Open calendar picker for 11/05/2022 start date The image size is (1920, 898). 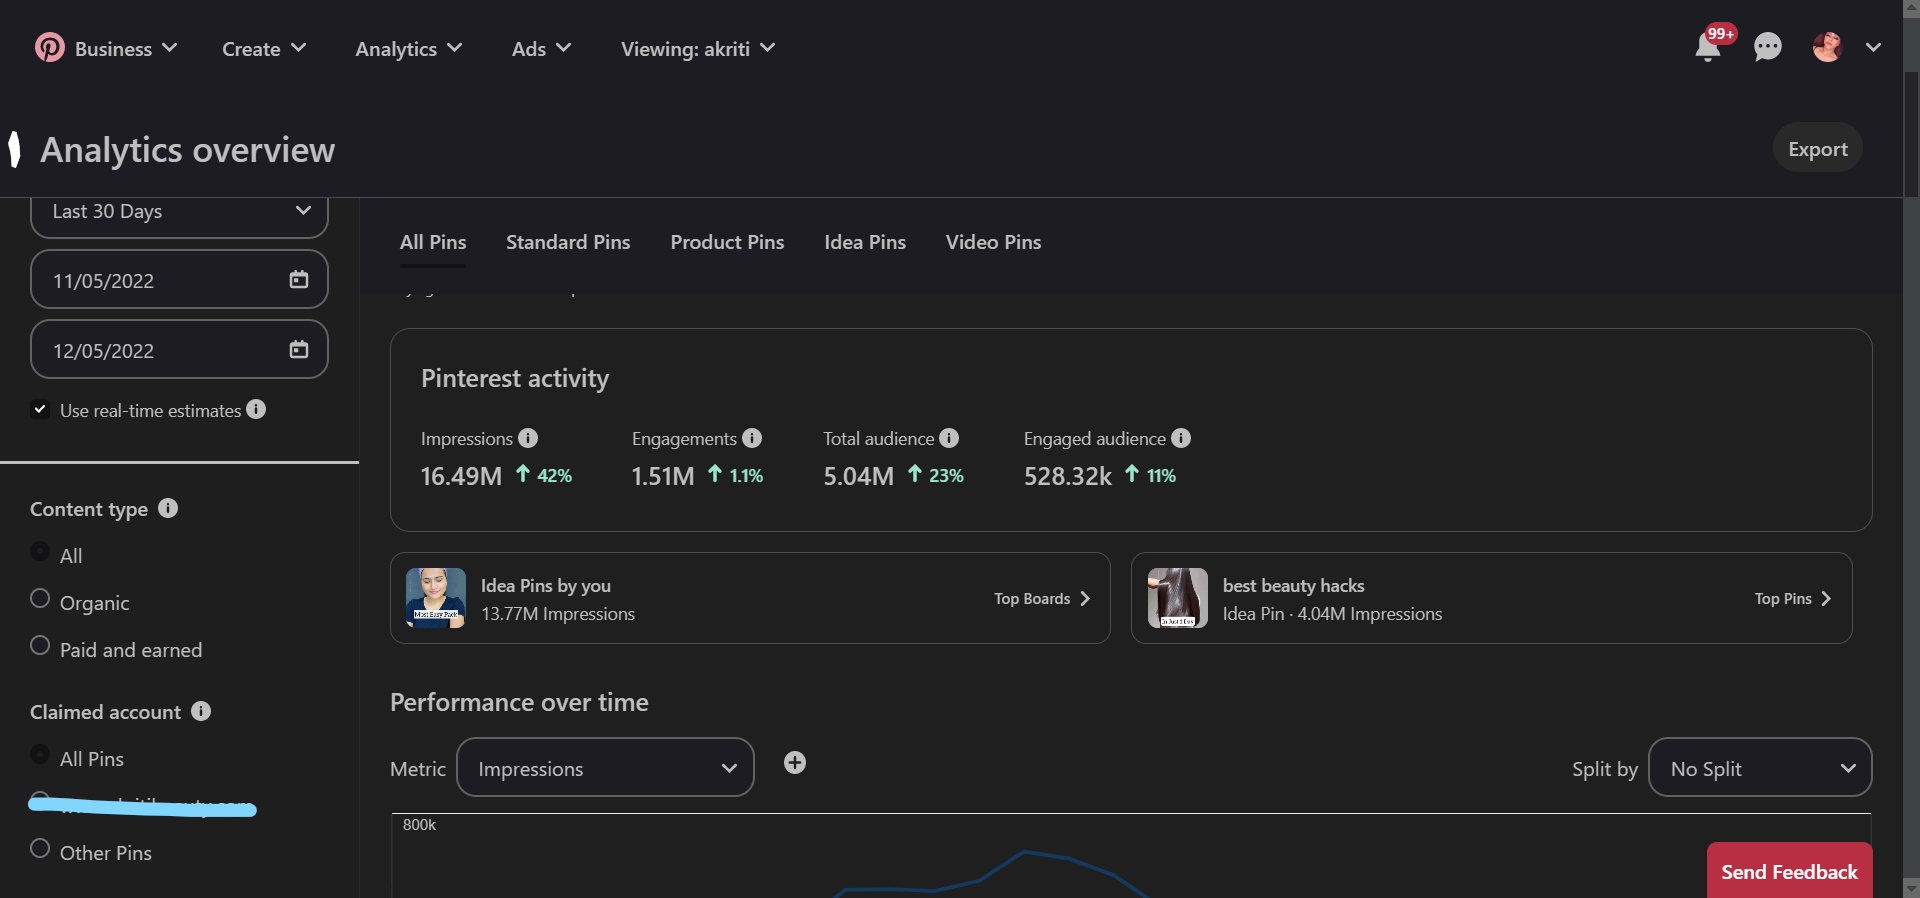tap(298, 280)
